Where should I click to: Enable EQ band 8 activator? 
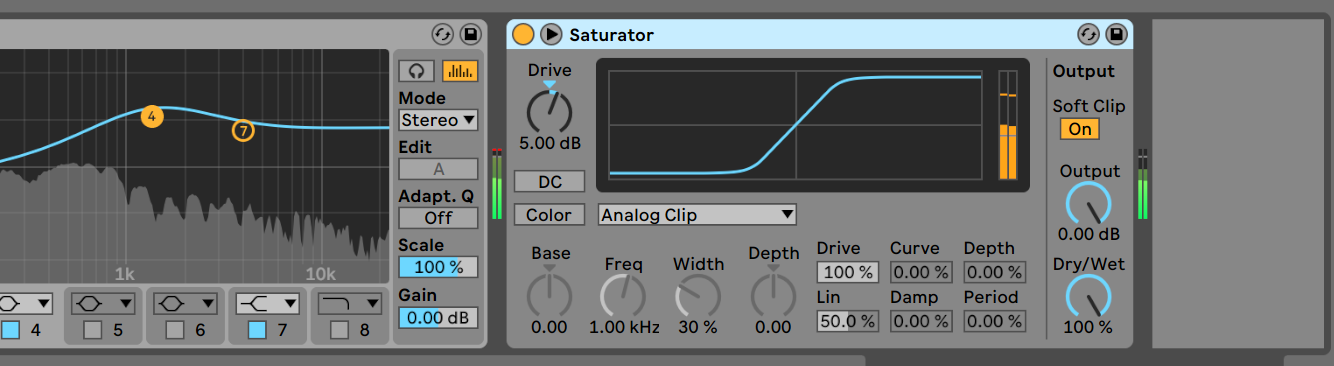pos(339,329)
